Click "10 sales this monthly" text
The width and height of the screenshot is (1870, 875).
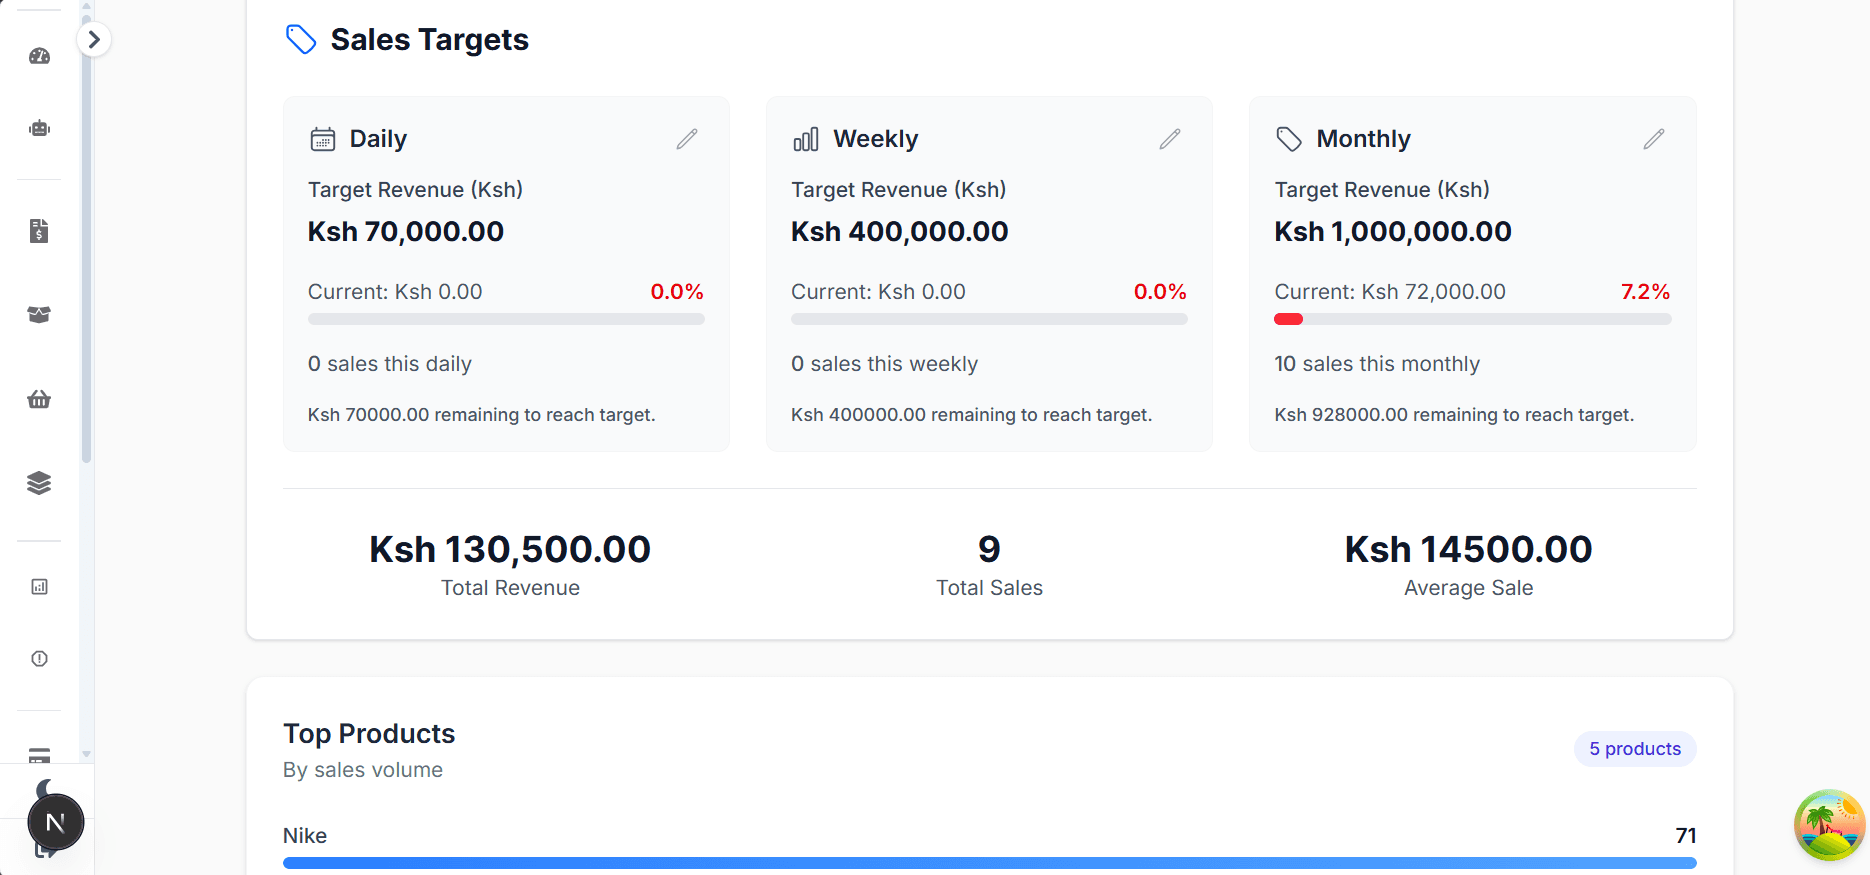coord(1377,364)
